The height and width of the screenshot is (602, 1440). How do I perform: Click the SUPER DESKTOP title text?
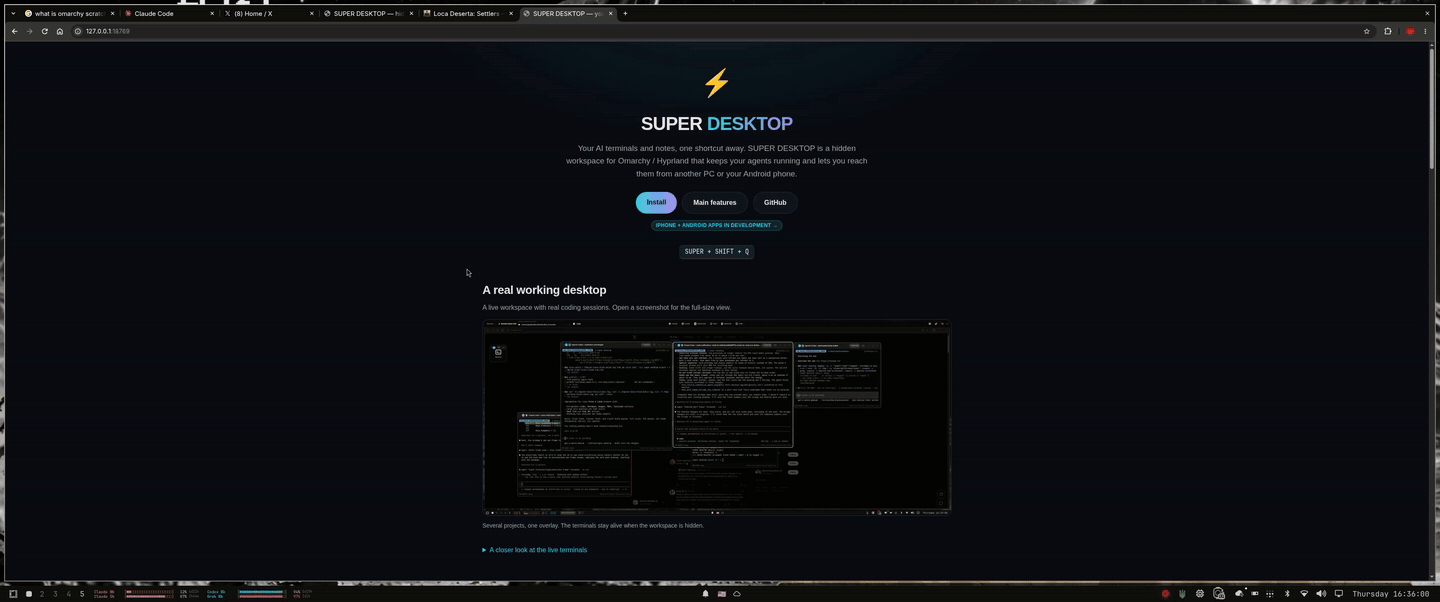pyautogui.click(x=716, y=123)
